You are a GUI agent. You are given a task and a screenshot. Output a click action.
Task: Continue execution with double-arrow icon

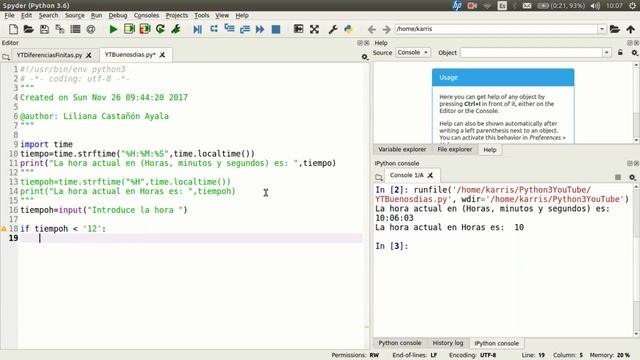click(260, 29)
